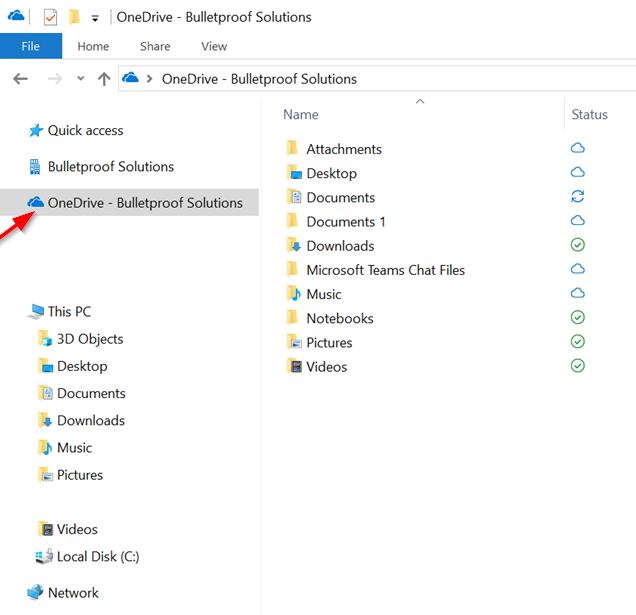
Task: Click the New folder icon in quick access toolbar
Action: [x=74, y=17]
